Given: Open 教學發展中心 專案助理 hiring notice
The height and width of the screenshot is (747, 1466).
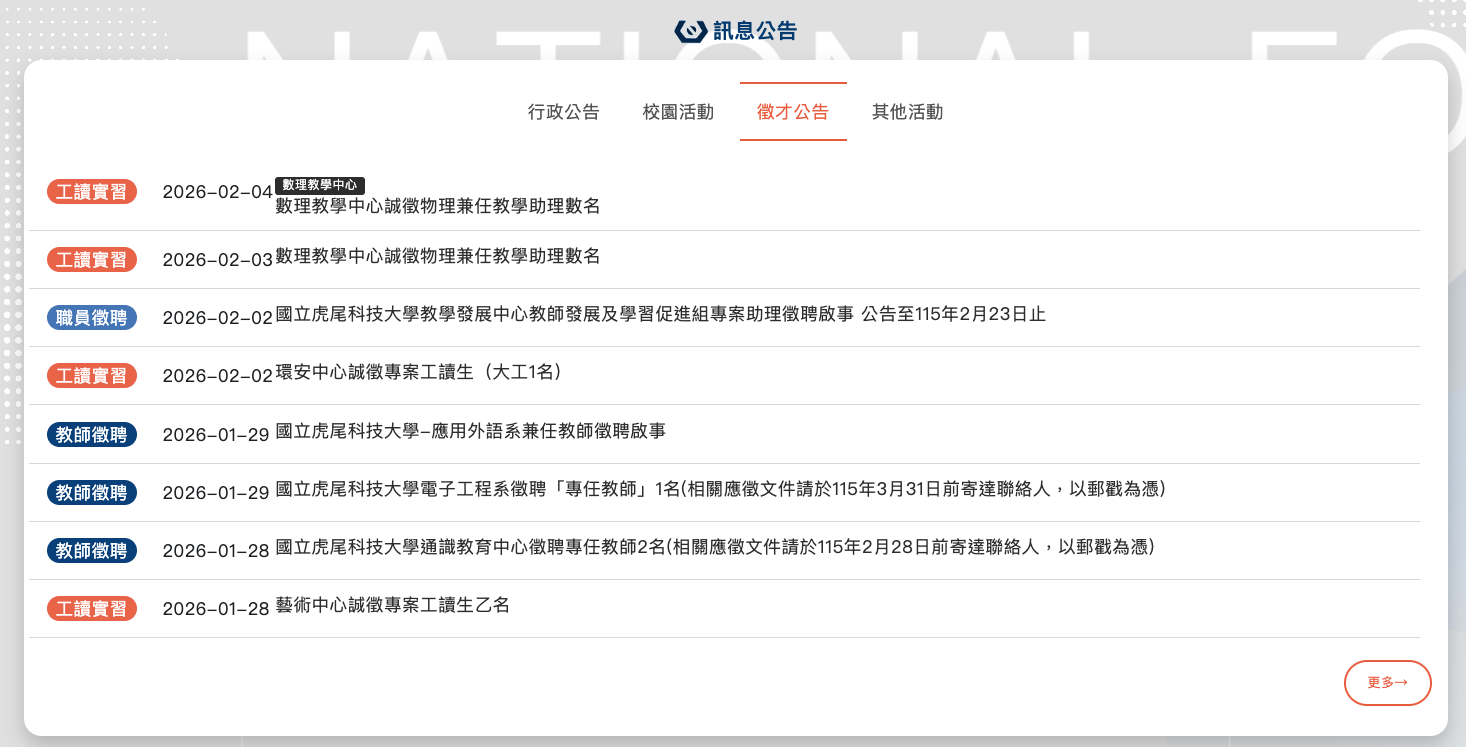Looking at the screenshot, I should (x=660, y=315).
